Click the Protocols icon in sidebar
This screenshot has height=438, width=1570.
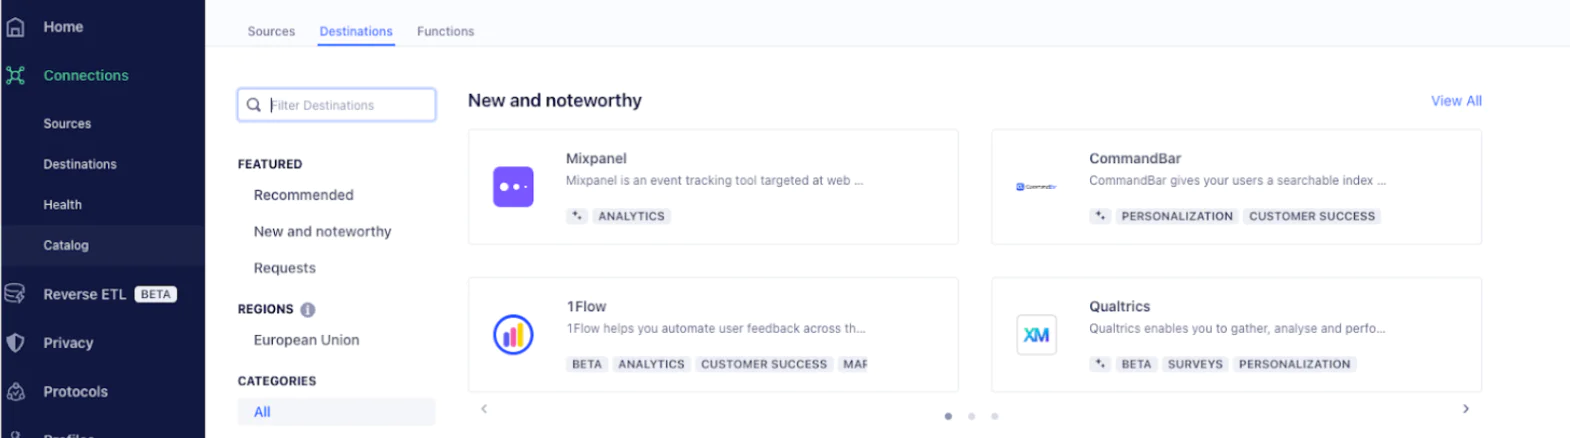pyautogui.click(x=16, y=392)
